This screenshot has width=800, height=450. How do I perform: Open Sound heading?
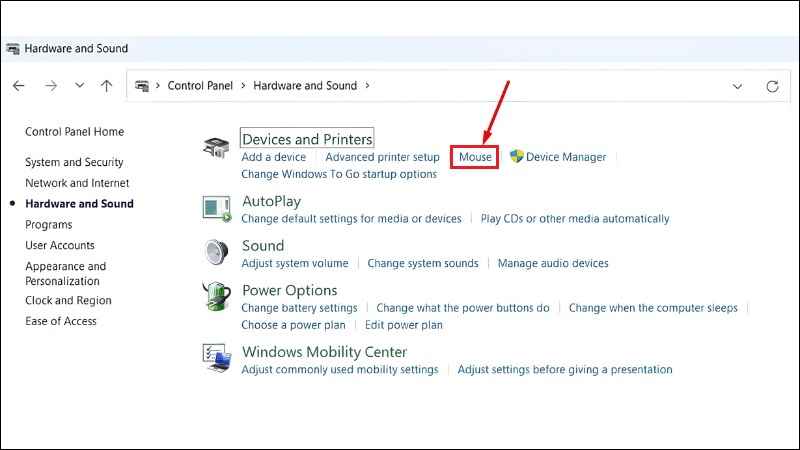click(263, 246)
